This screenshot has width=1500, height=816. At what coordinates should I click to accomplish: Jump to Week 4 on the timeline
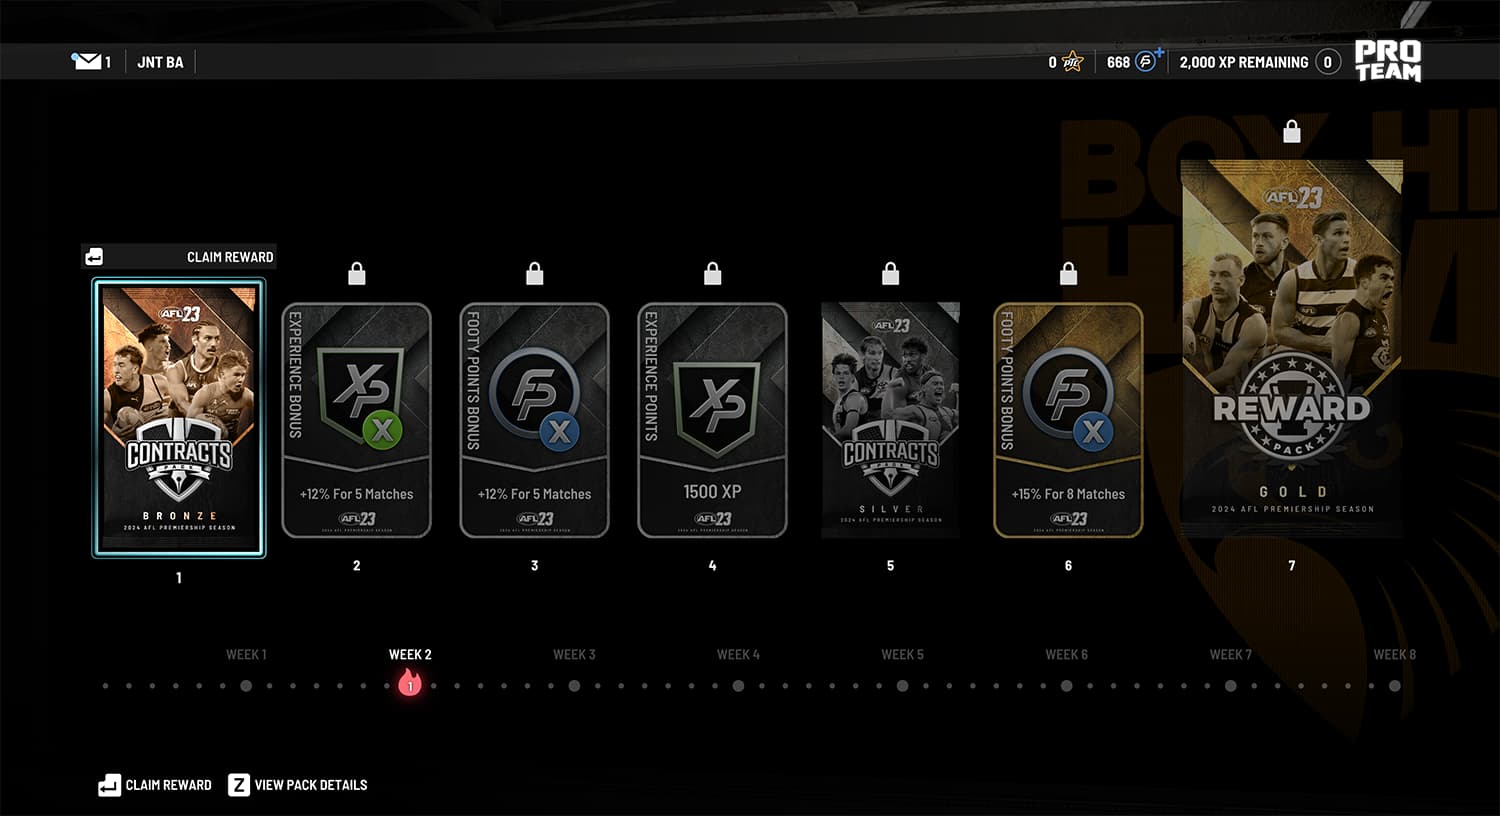click(x=738, y=686)
